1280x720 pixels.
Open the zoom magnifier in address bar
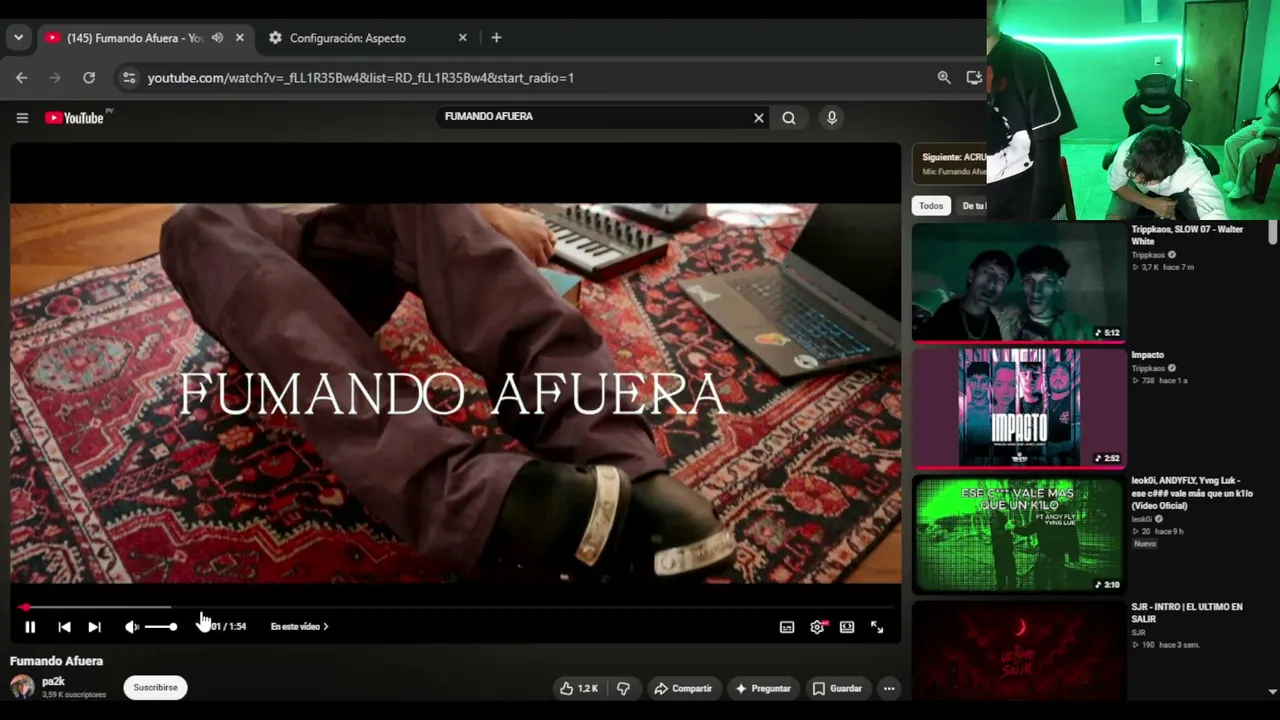pyautogui.click(x=944, y=78)
